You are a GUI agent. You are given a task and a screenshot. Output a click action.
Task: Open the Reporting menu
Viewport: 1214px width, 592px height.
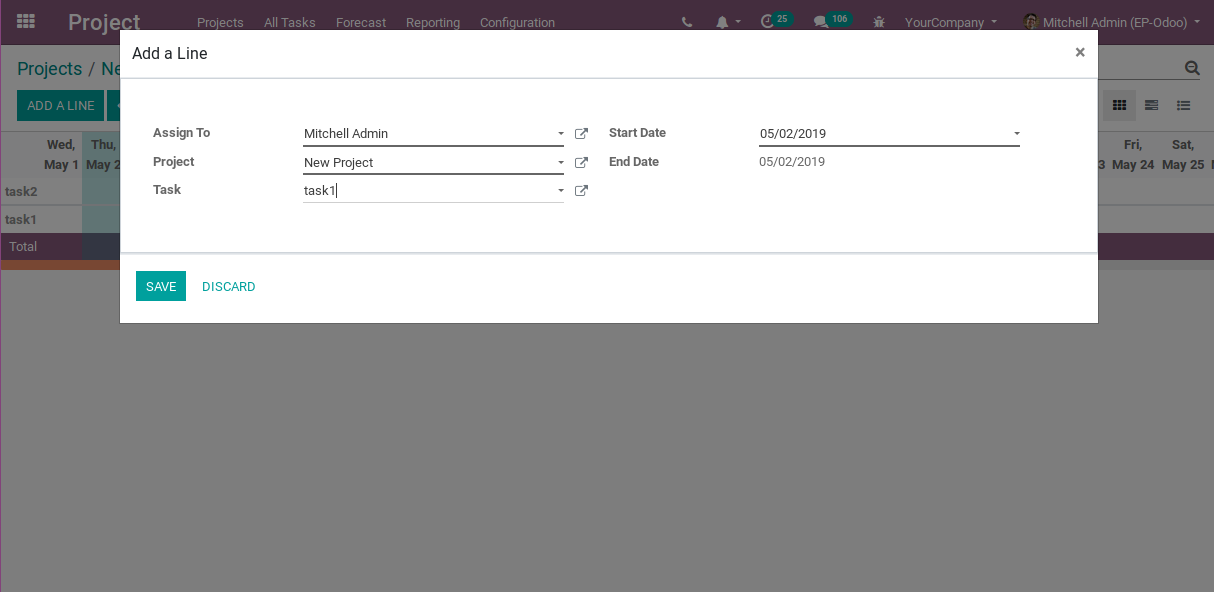point(433,22)
